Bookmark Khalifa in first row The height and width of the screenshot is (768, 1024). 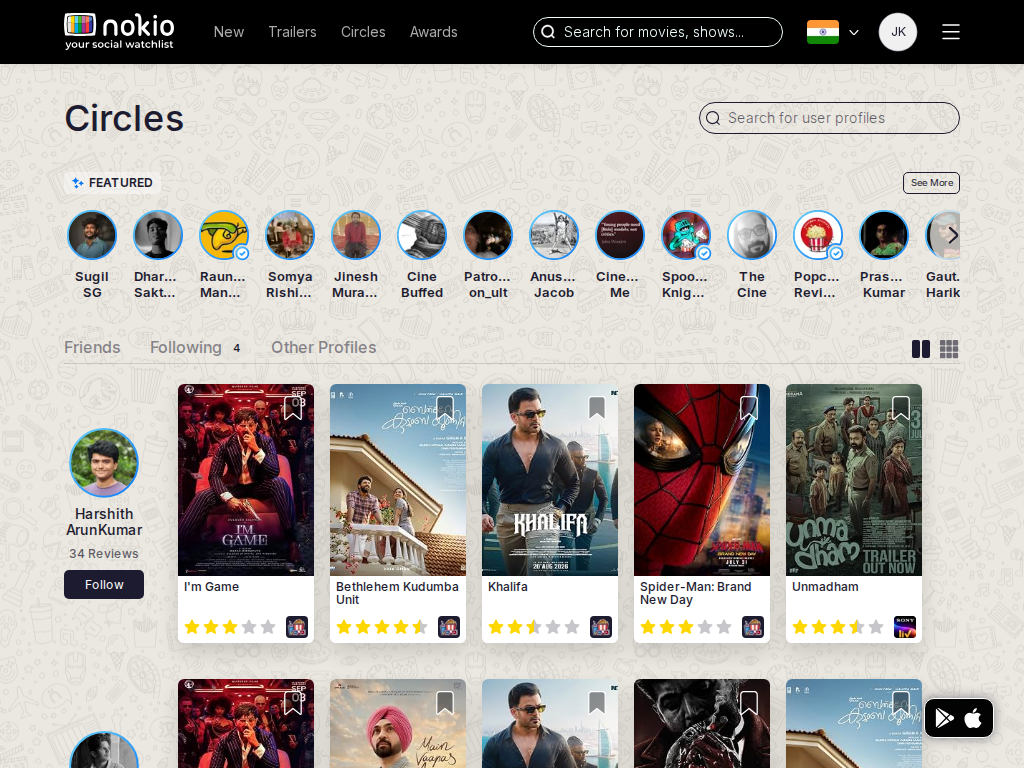[x=597, y=408]
